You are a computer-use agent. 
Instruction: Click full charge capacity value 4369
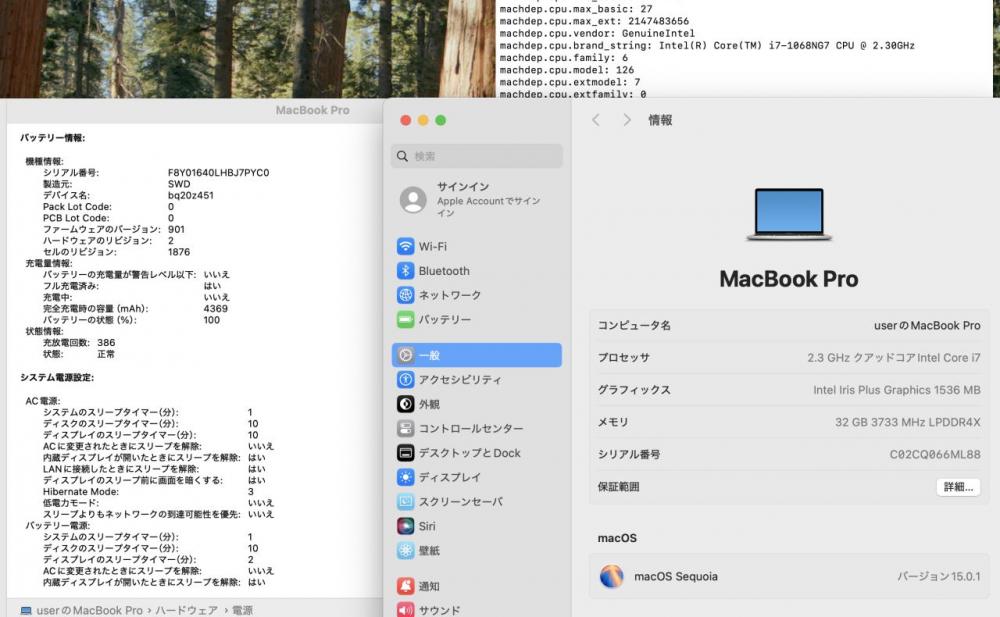click(216, 308)
